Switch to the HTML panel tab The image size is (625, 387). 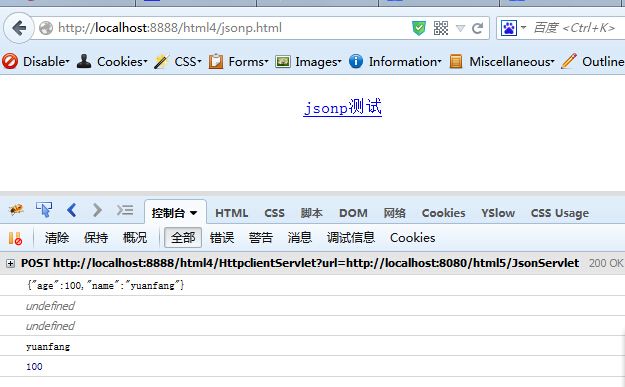point(232,213)
